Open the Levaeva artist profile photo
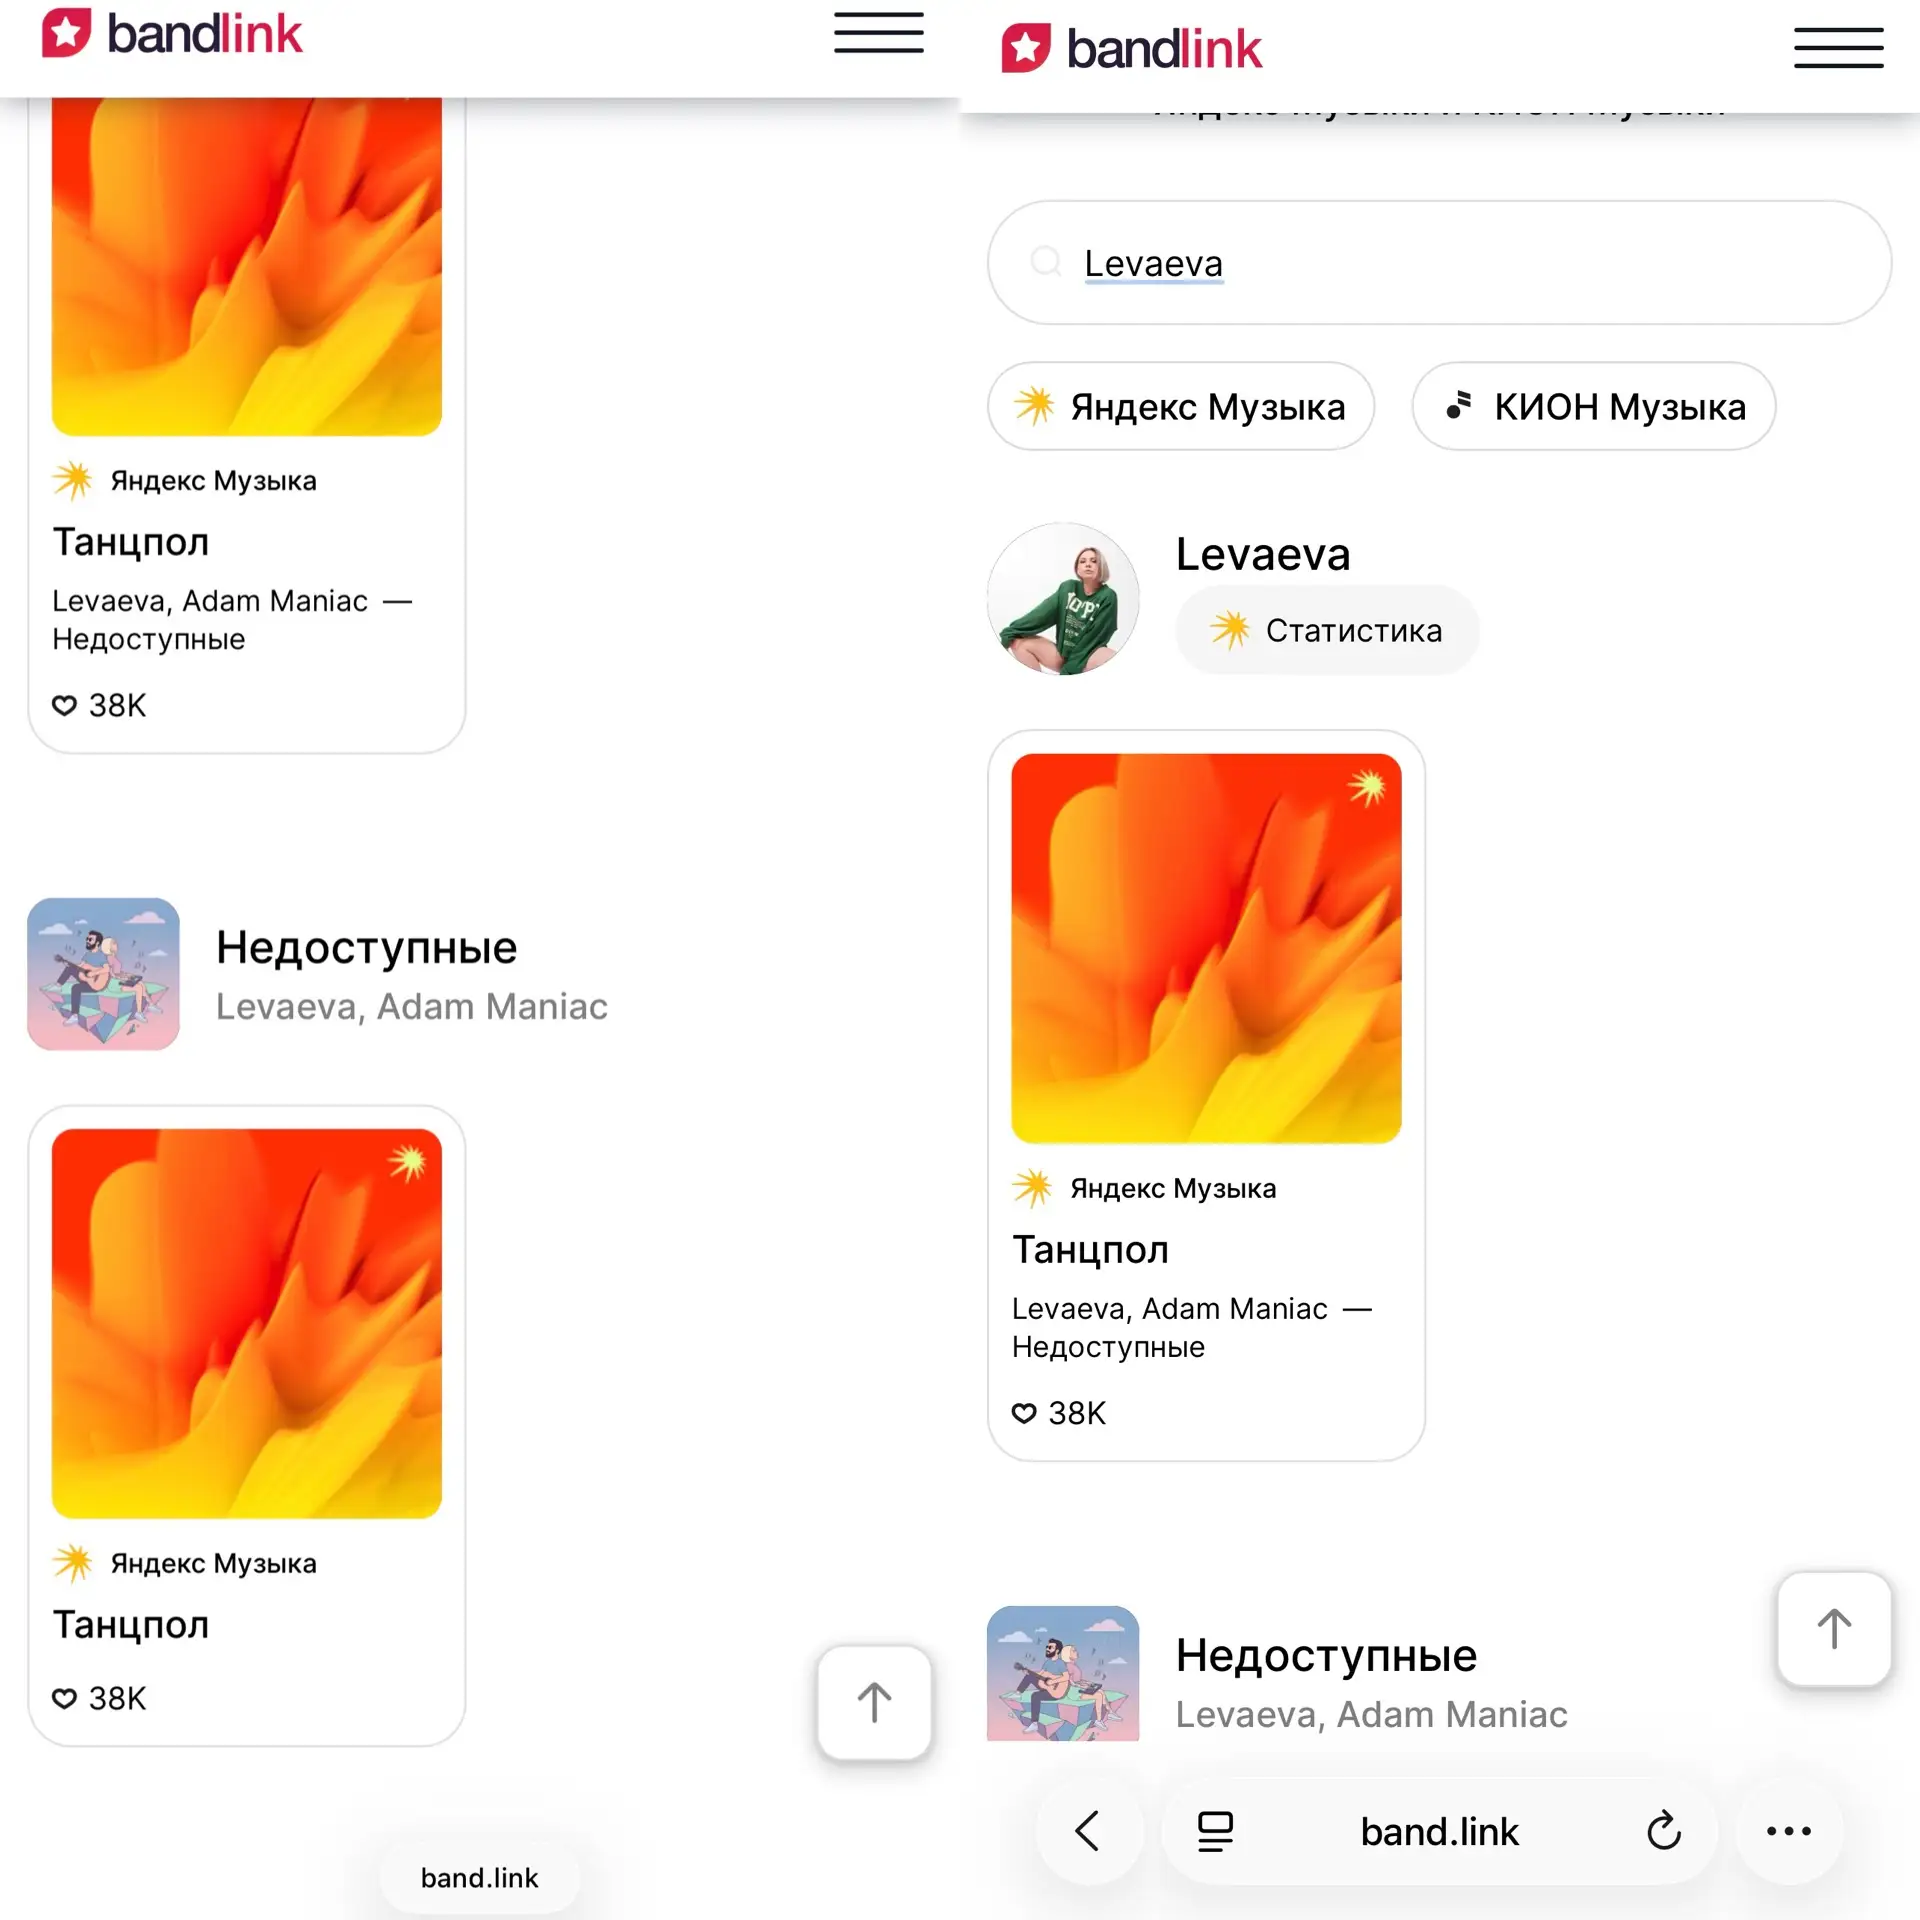The image size is (1920, 1920). pyautogui.click(x=1063, y=598)
